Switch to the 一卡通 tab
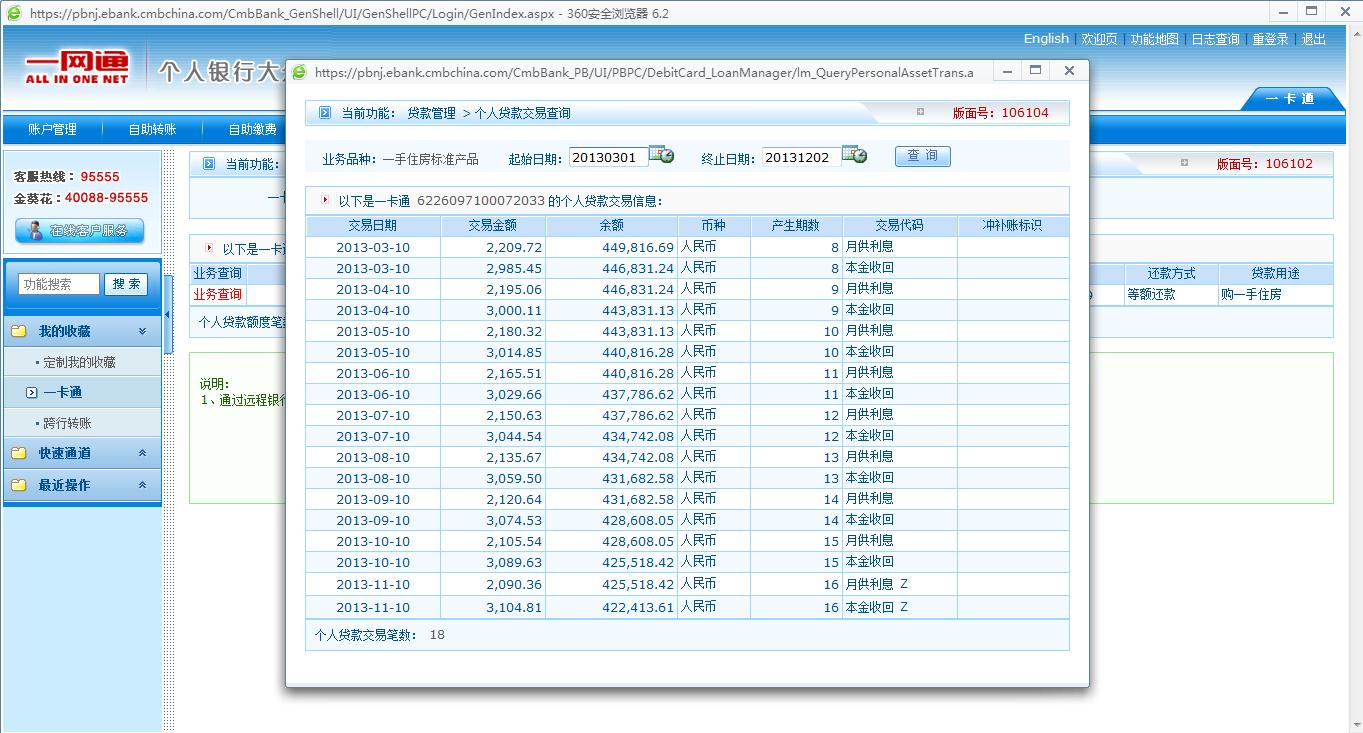Viewport: 1363px width, 733px height. (1289, 98)
